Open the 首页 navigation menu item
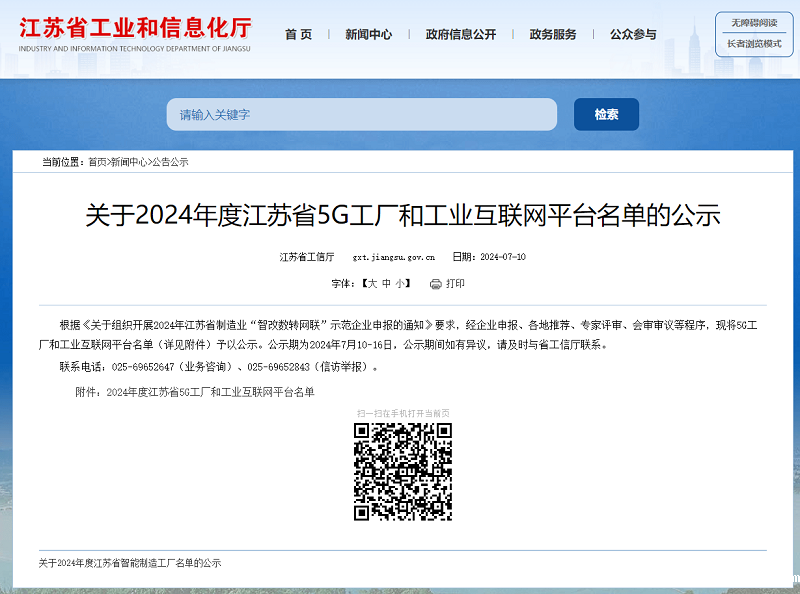The width and height of the screenshot is (800, 594). [298, 35]
